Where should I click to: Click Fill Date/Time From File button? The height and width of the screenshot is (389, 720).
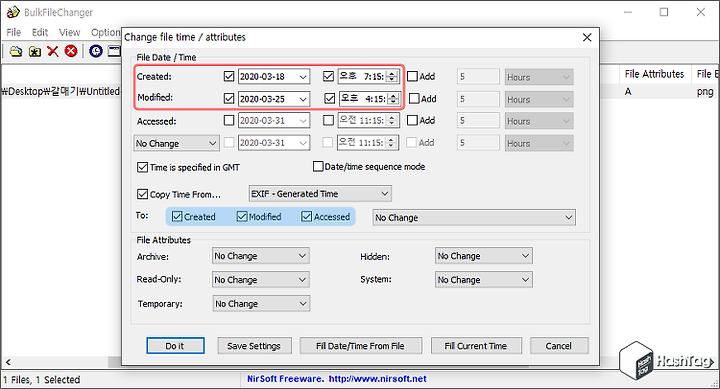pyautogui.click(x=360, y=346)
